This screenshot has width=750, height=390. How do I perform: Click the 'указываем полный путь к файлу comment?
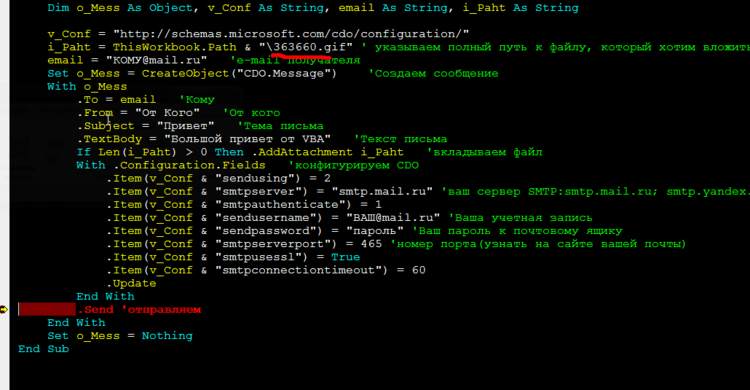tap(555, 47)
